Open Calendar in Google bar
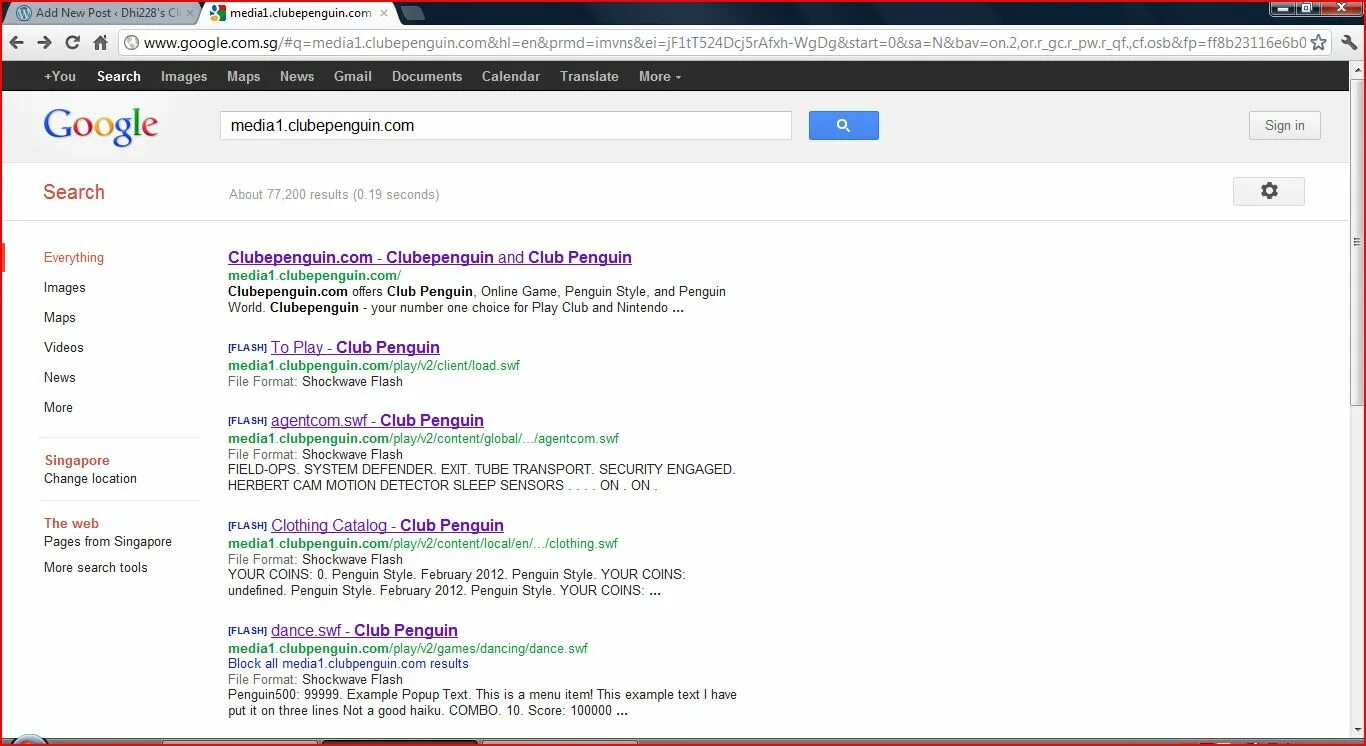 [511, 76]
